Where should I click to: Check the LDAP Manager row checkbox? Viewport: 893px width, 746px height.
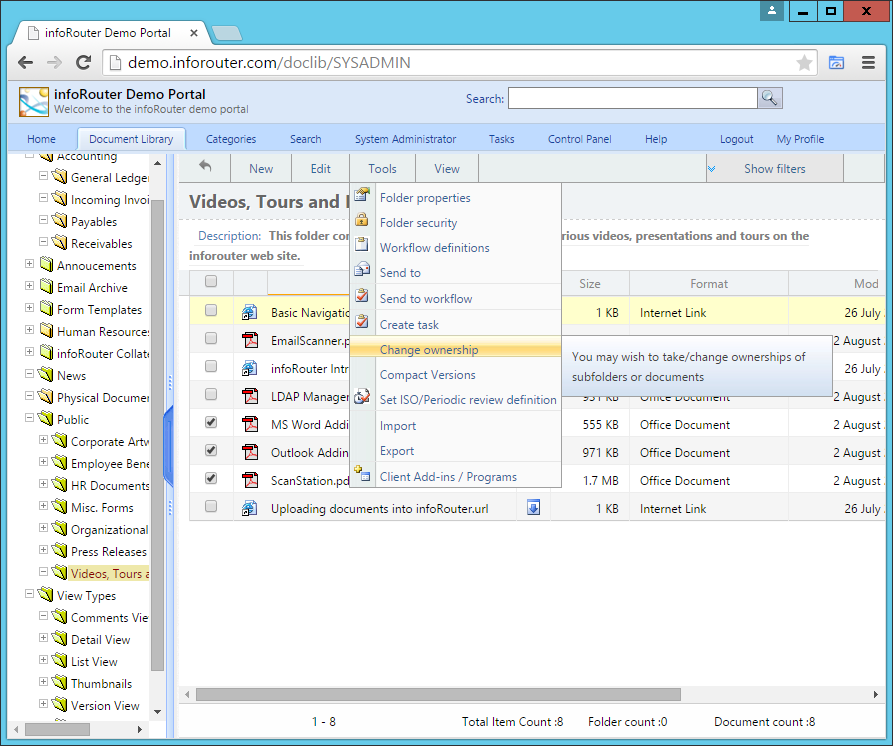pyautogui.click(x=211, y=394)
